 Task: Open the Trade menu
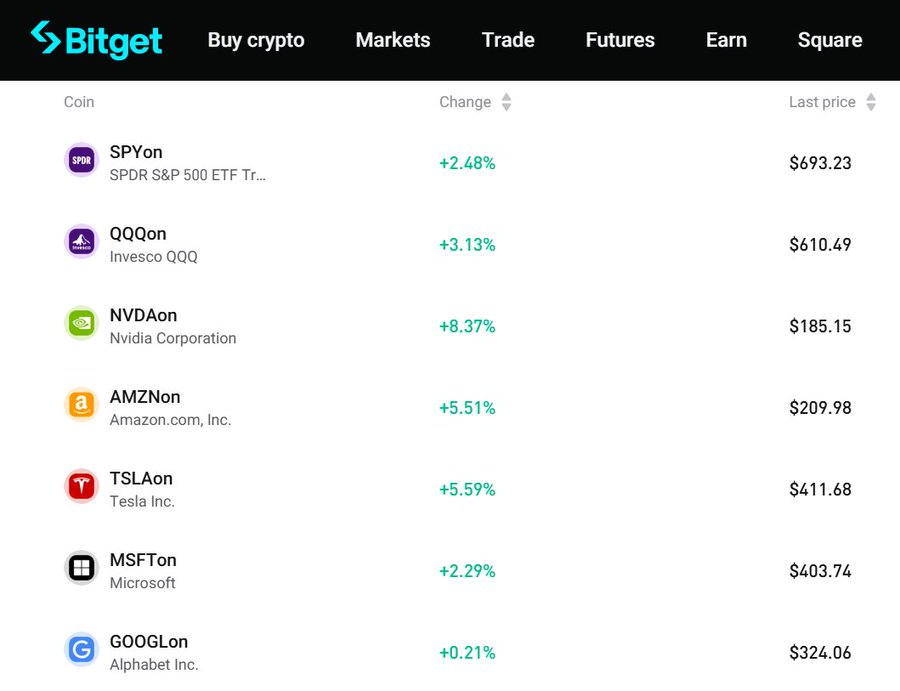pos(508,40)
